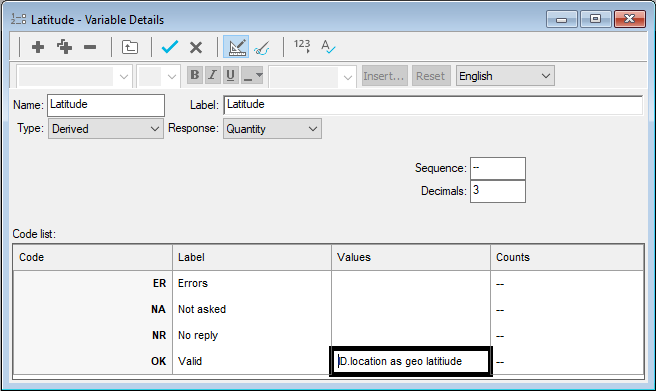The width and height of the screenshot is (656, 391).
Task: Click the Values cell in the Not asked row
Action: coord(411,309)
